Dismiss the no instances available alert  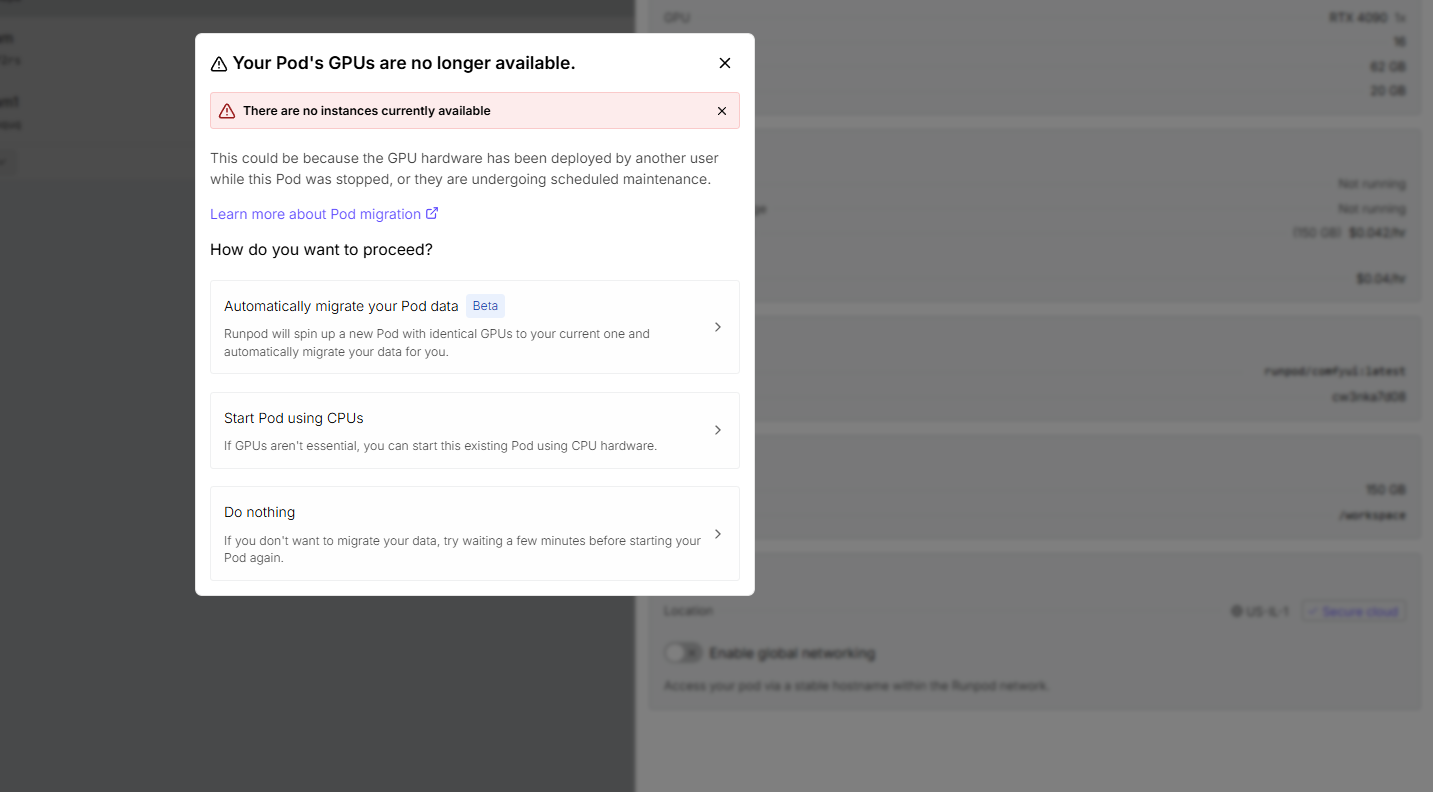pos(721,110)
